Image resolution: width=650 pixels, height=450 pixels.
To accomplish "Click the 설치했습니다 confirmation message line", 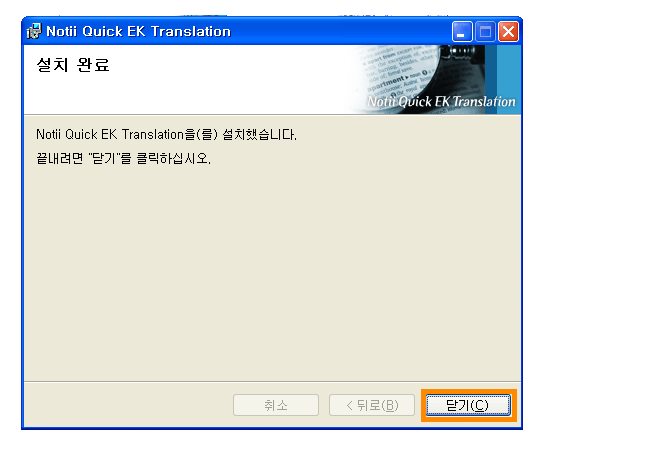I will click(166, 134).
